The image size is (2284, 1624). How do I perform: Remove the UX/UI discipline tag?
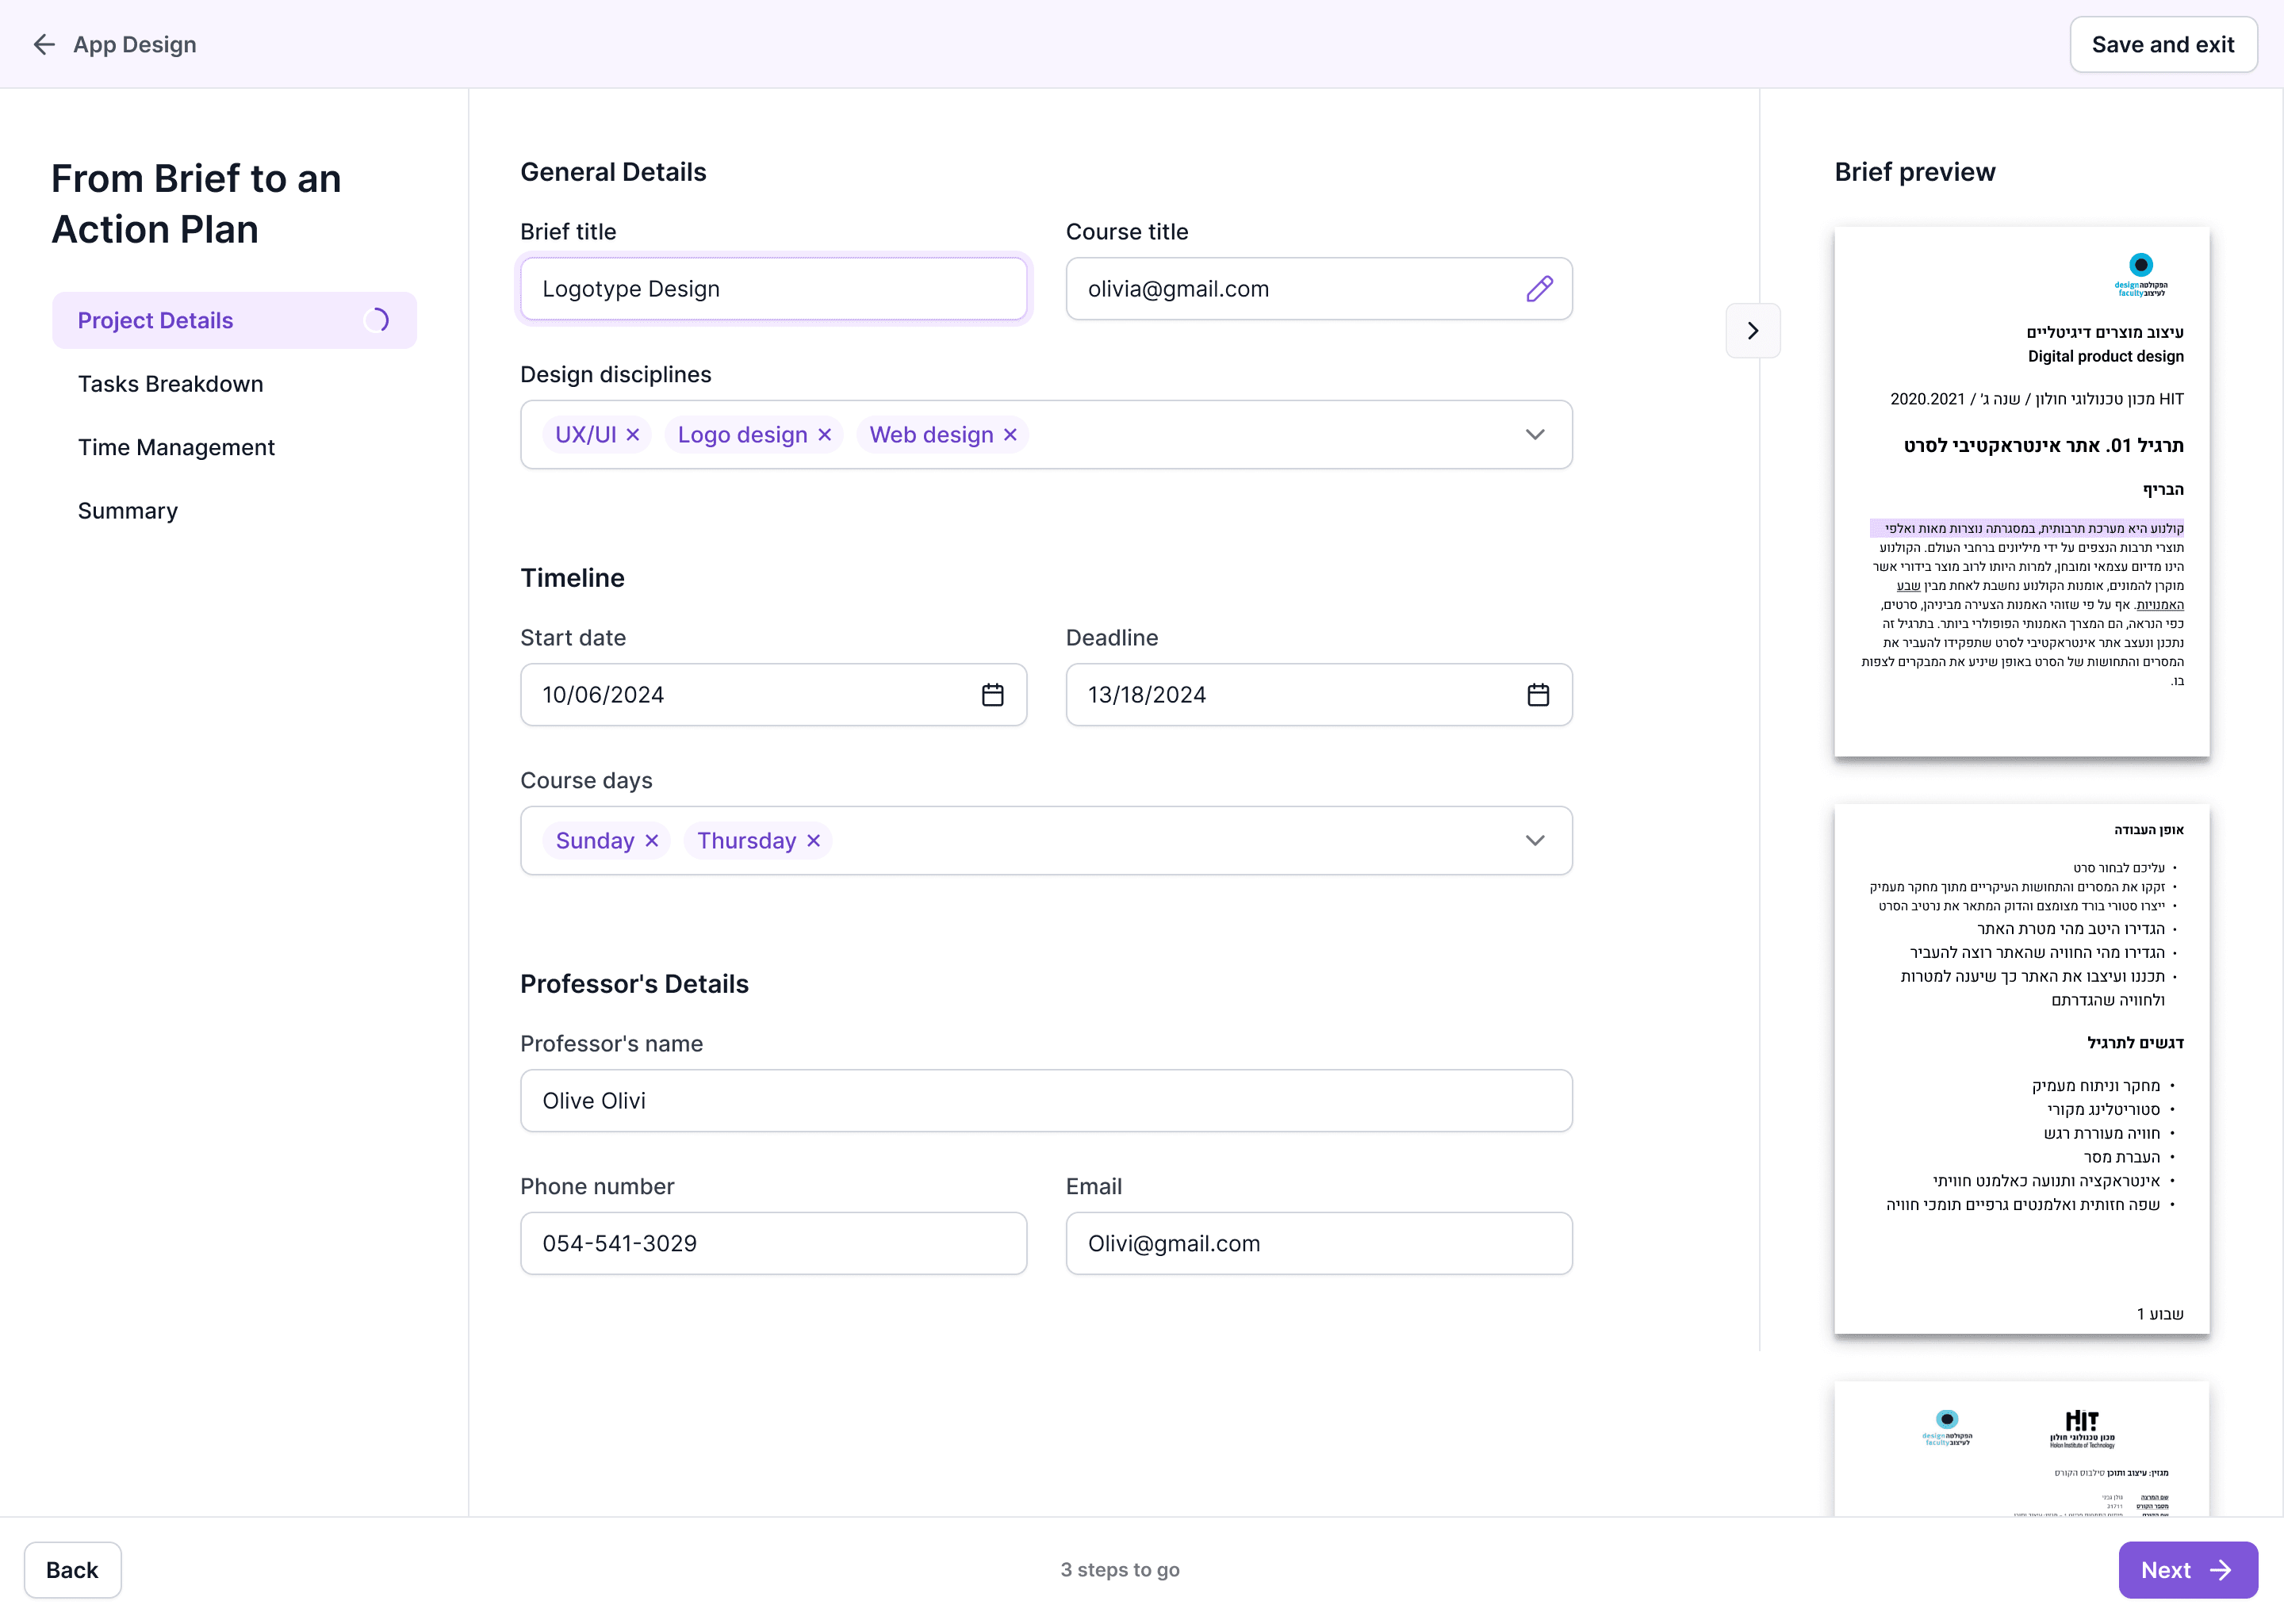click(x=633, y=435)
